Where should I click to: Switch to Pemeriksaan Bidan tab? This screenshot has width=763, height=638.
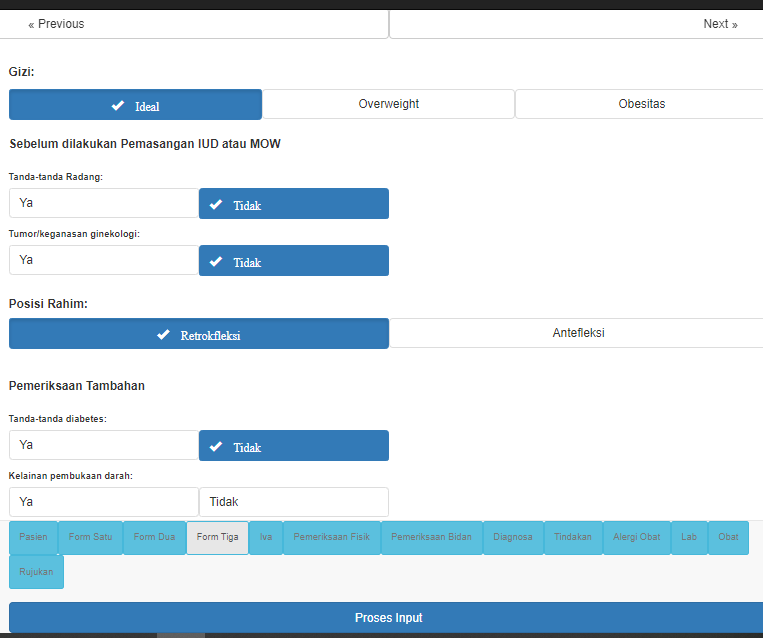coord(432,537)
